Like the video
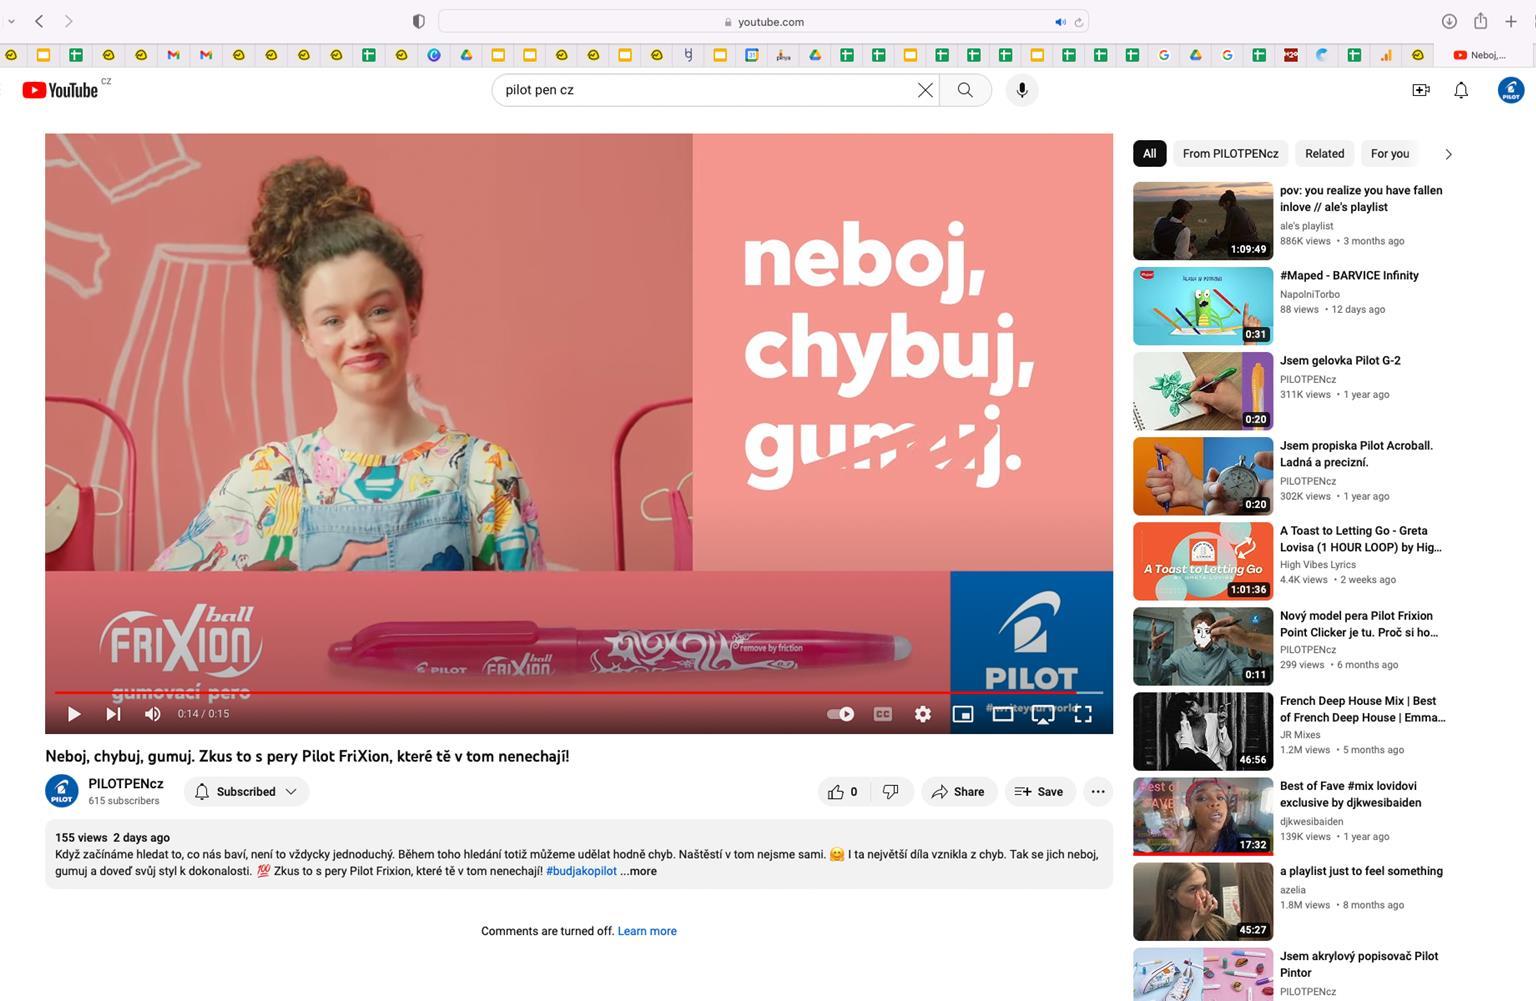Viewport: 1536px width, 1001px height. 843,792
